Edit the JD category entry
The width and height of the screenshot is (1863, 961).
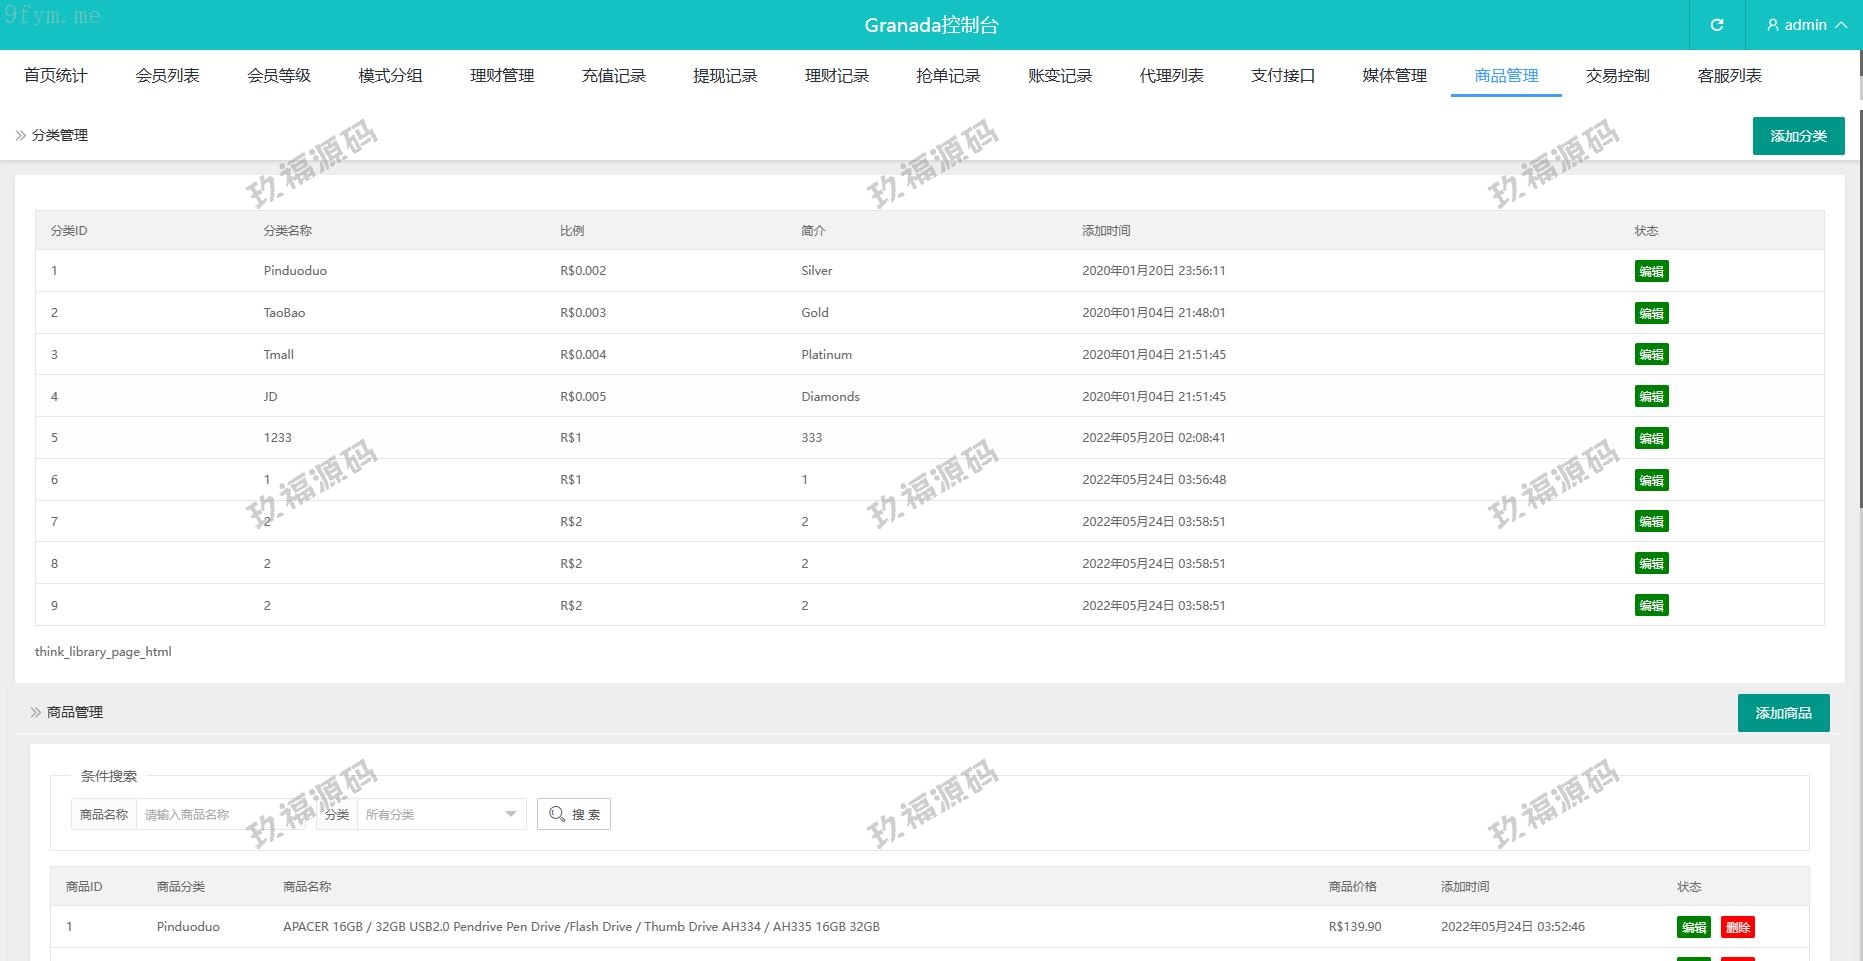(1651, 396)
